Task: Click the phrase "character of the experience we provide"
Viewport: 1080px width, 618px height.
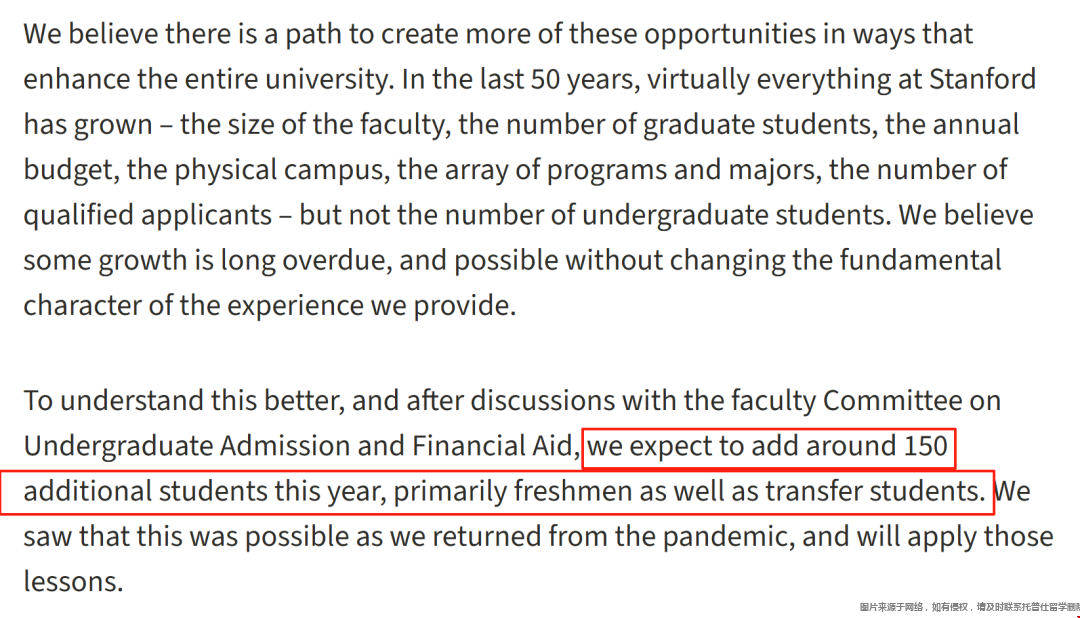Action: click(267, 306)
